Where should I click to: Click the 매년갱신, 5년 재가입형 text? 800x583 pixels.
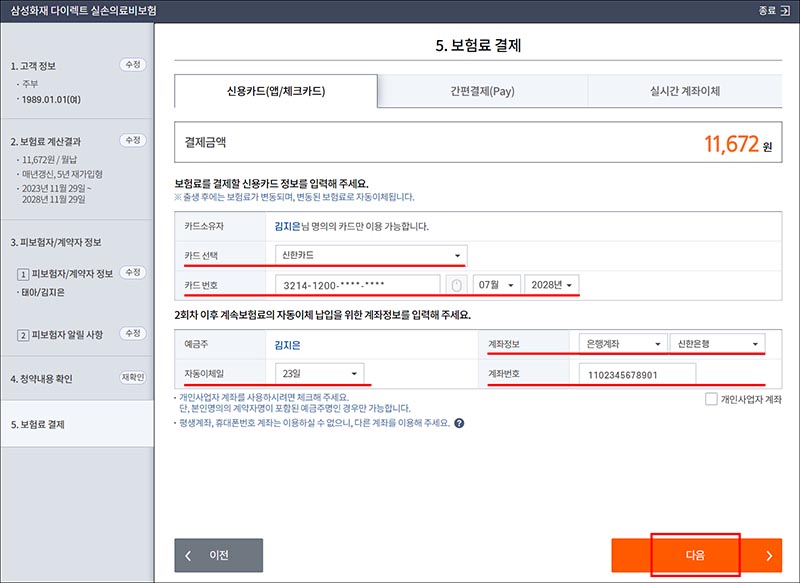coord(62,174)
